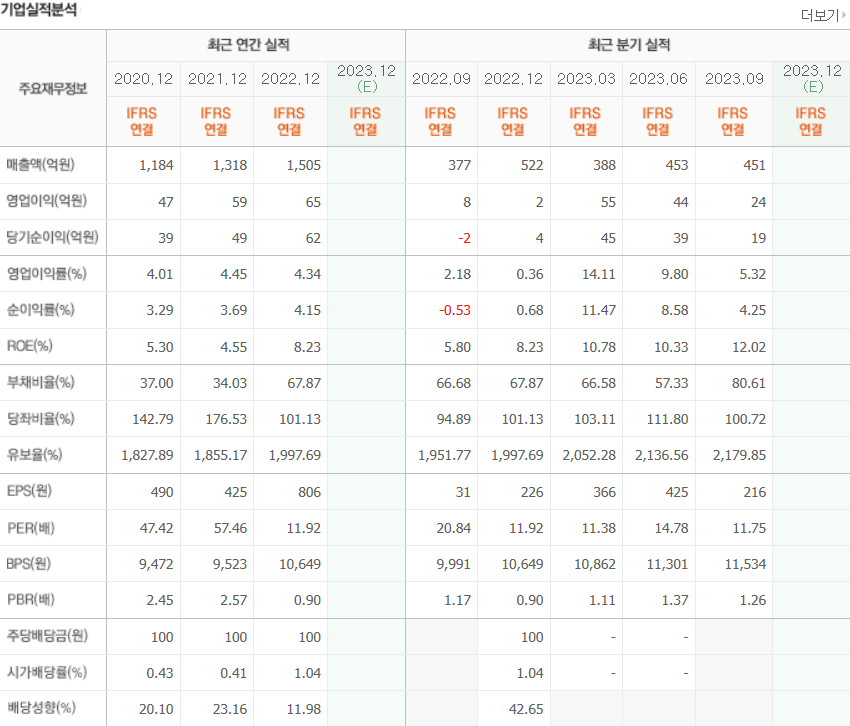Click the 11,534 BPS value

coord(745,564)
